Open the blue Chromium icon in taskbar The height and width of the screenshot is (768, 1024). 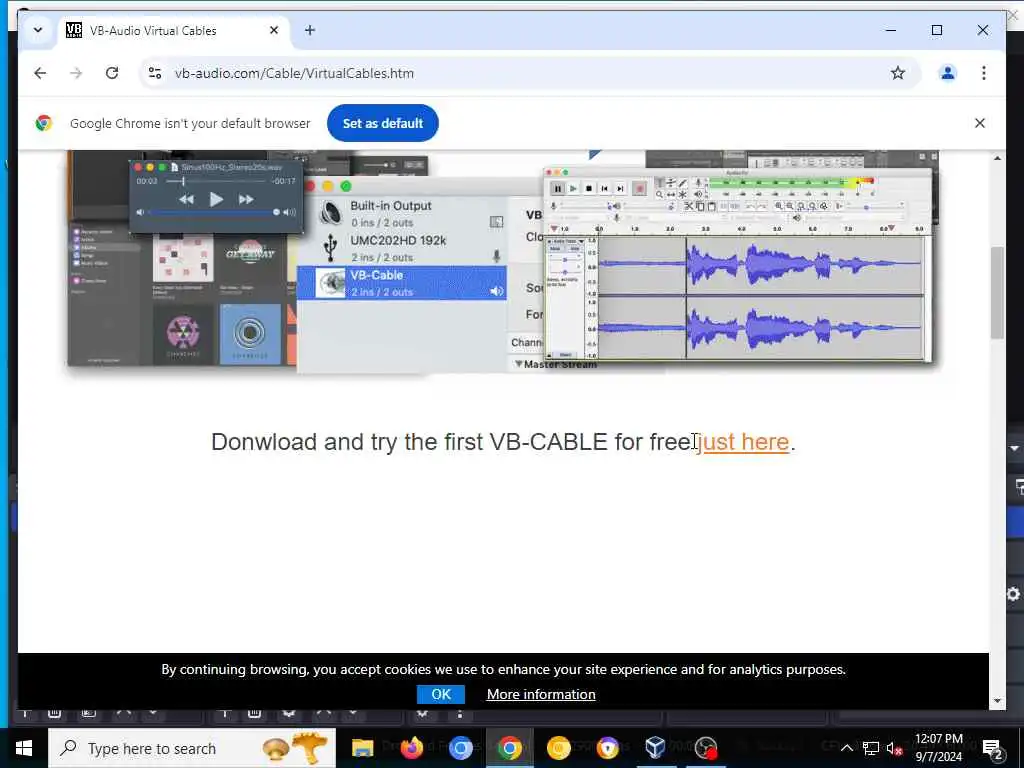click(x=460, y=748)
